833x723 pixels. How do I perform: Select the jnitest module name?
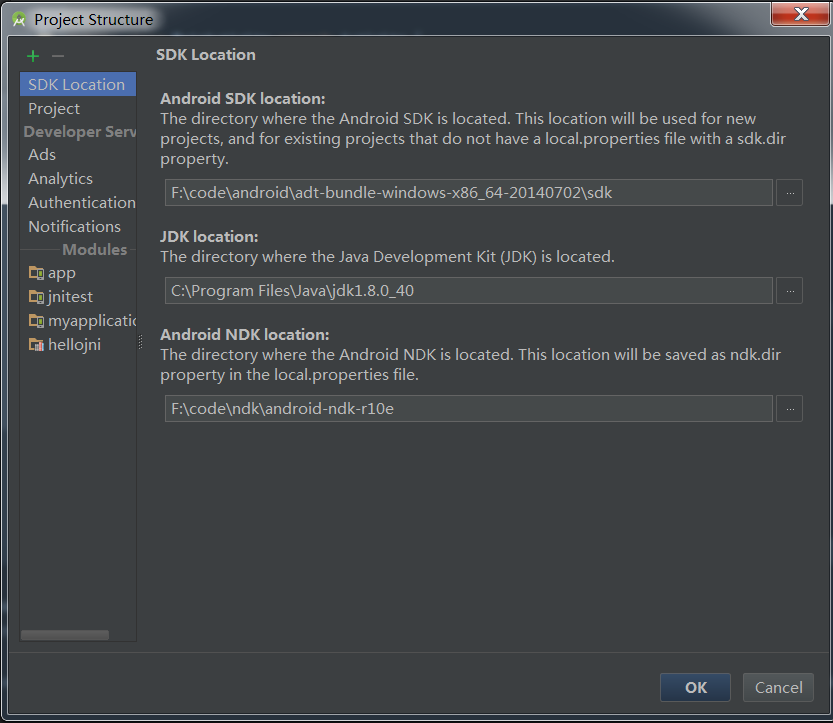pos(70,297)
